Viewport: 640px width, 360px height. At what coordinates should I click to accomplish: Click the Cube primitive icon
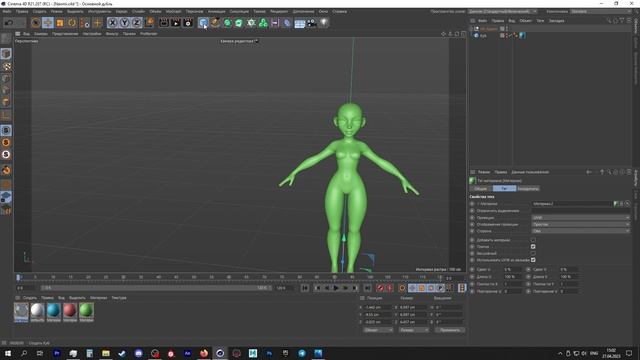203,23
